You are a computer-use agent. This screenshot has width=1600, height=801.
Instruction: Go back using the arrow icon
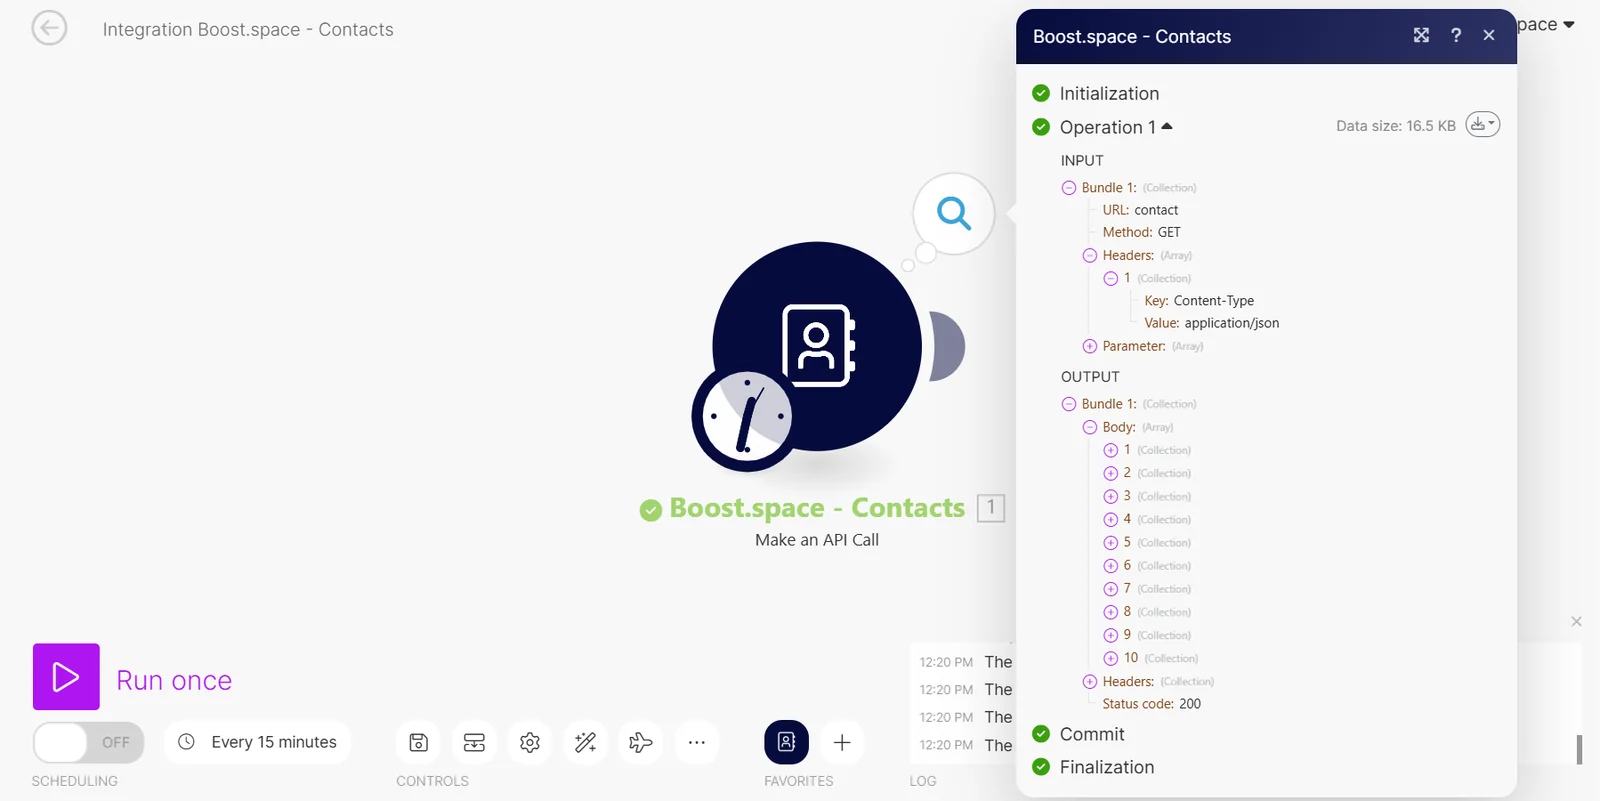(x=49, y=28)
